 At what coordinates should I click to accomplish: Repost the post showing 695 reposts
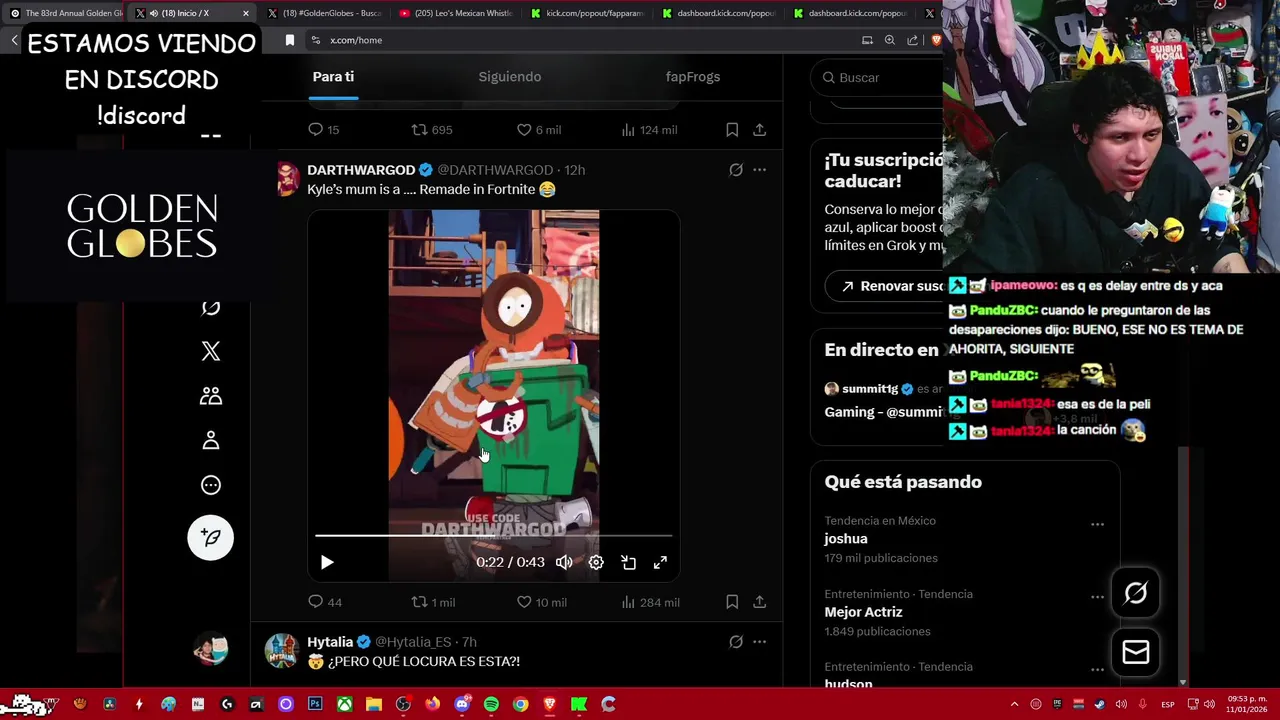[432, 130]
